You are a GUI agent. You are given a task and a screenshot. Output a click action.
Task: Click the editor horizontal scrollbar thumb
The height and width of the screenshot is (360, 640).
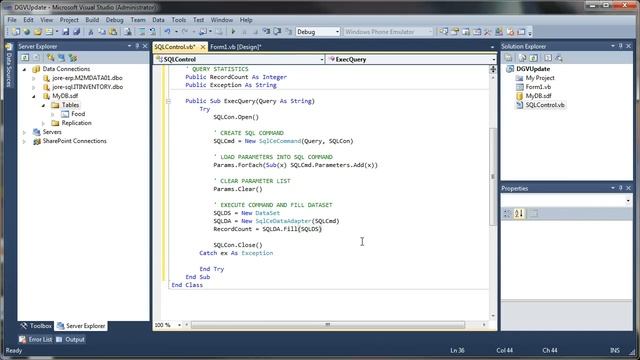pos(328,325)
